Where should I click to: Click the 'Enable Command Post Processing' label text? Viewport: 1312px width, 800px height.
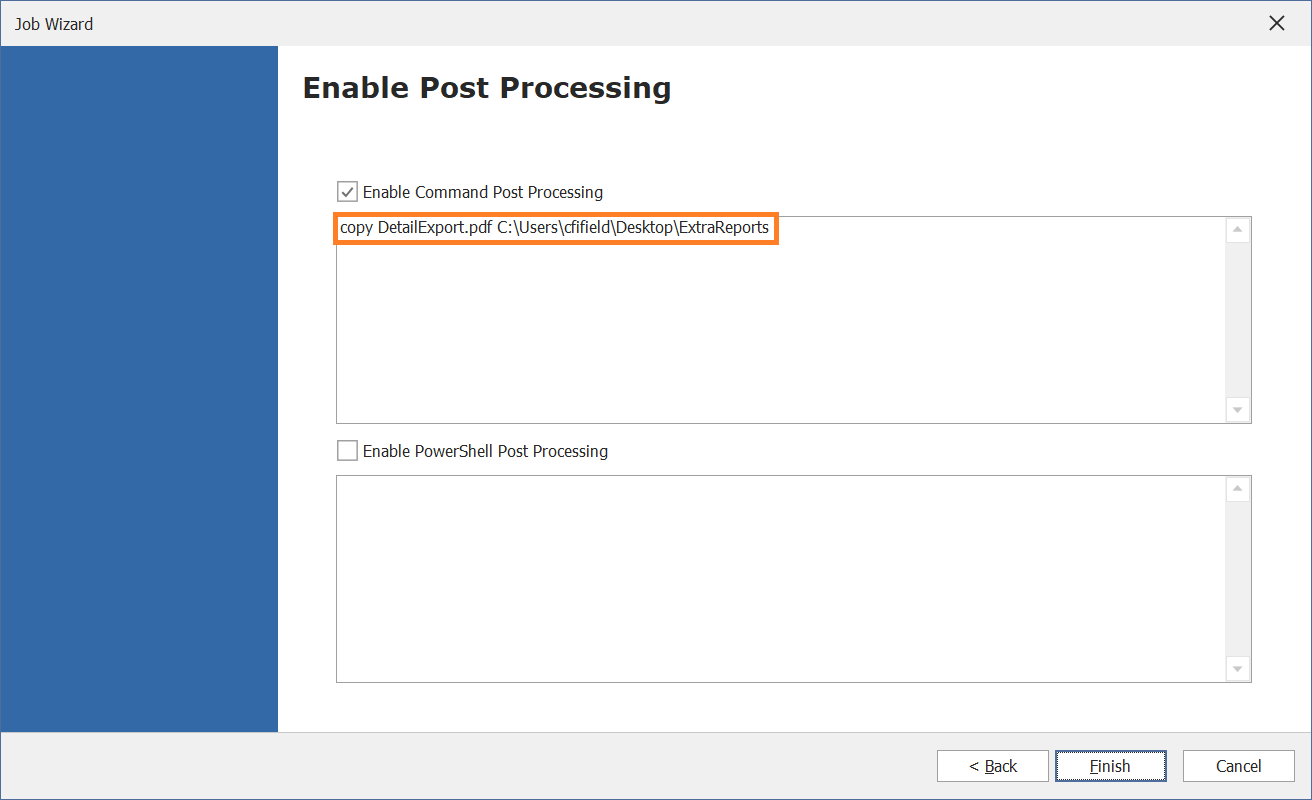pos(483,192)
